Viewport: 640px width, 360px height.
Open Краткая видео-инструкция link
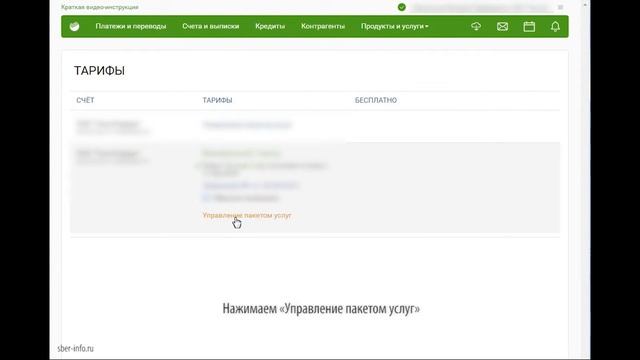point(100,7)
